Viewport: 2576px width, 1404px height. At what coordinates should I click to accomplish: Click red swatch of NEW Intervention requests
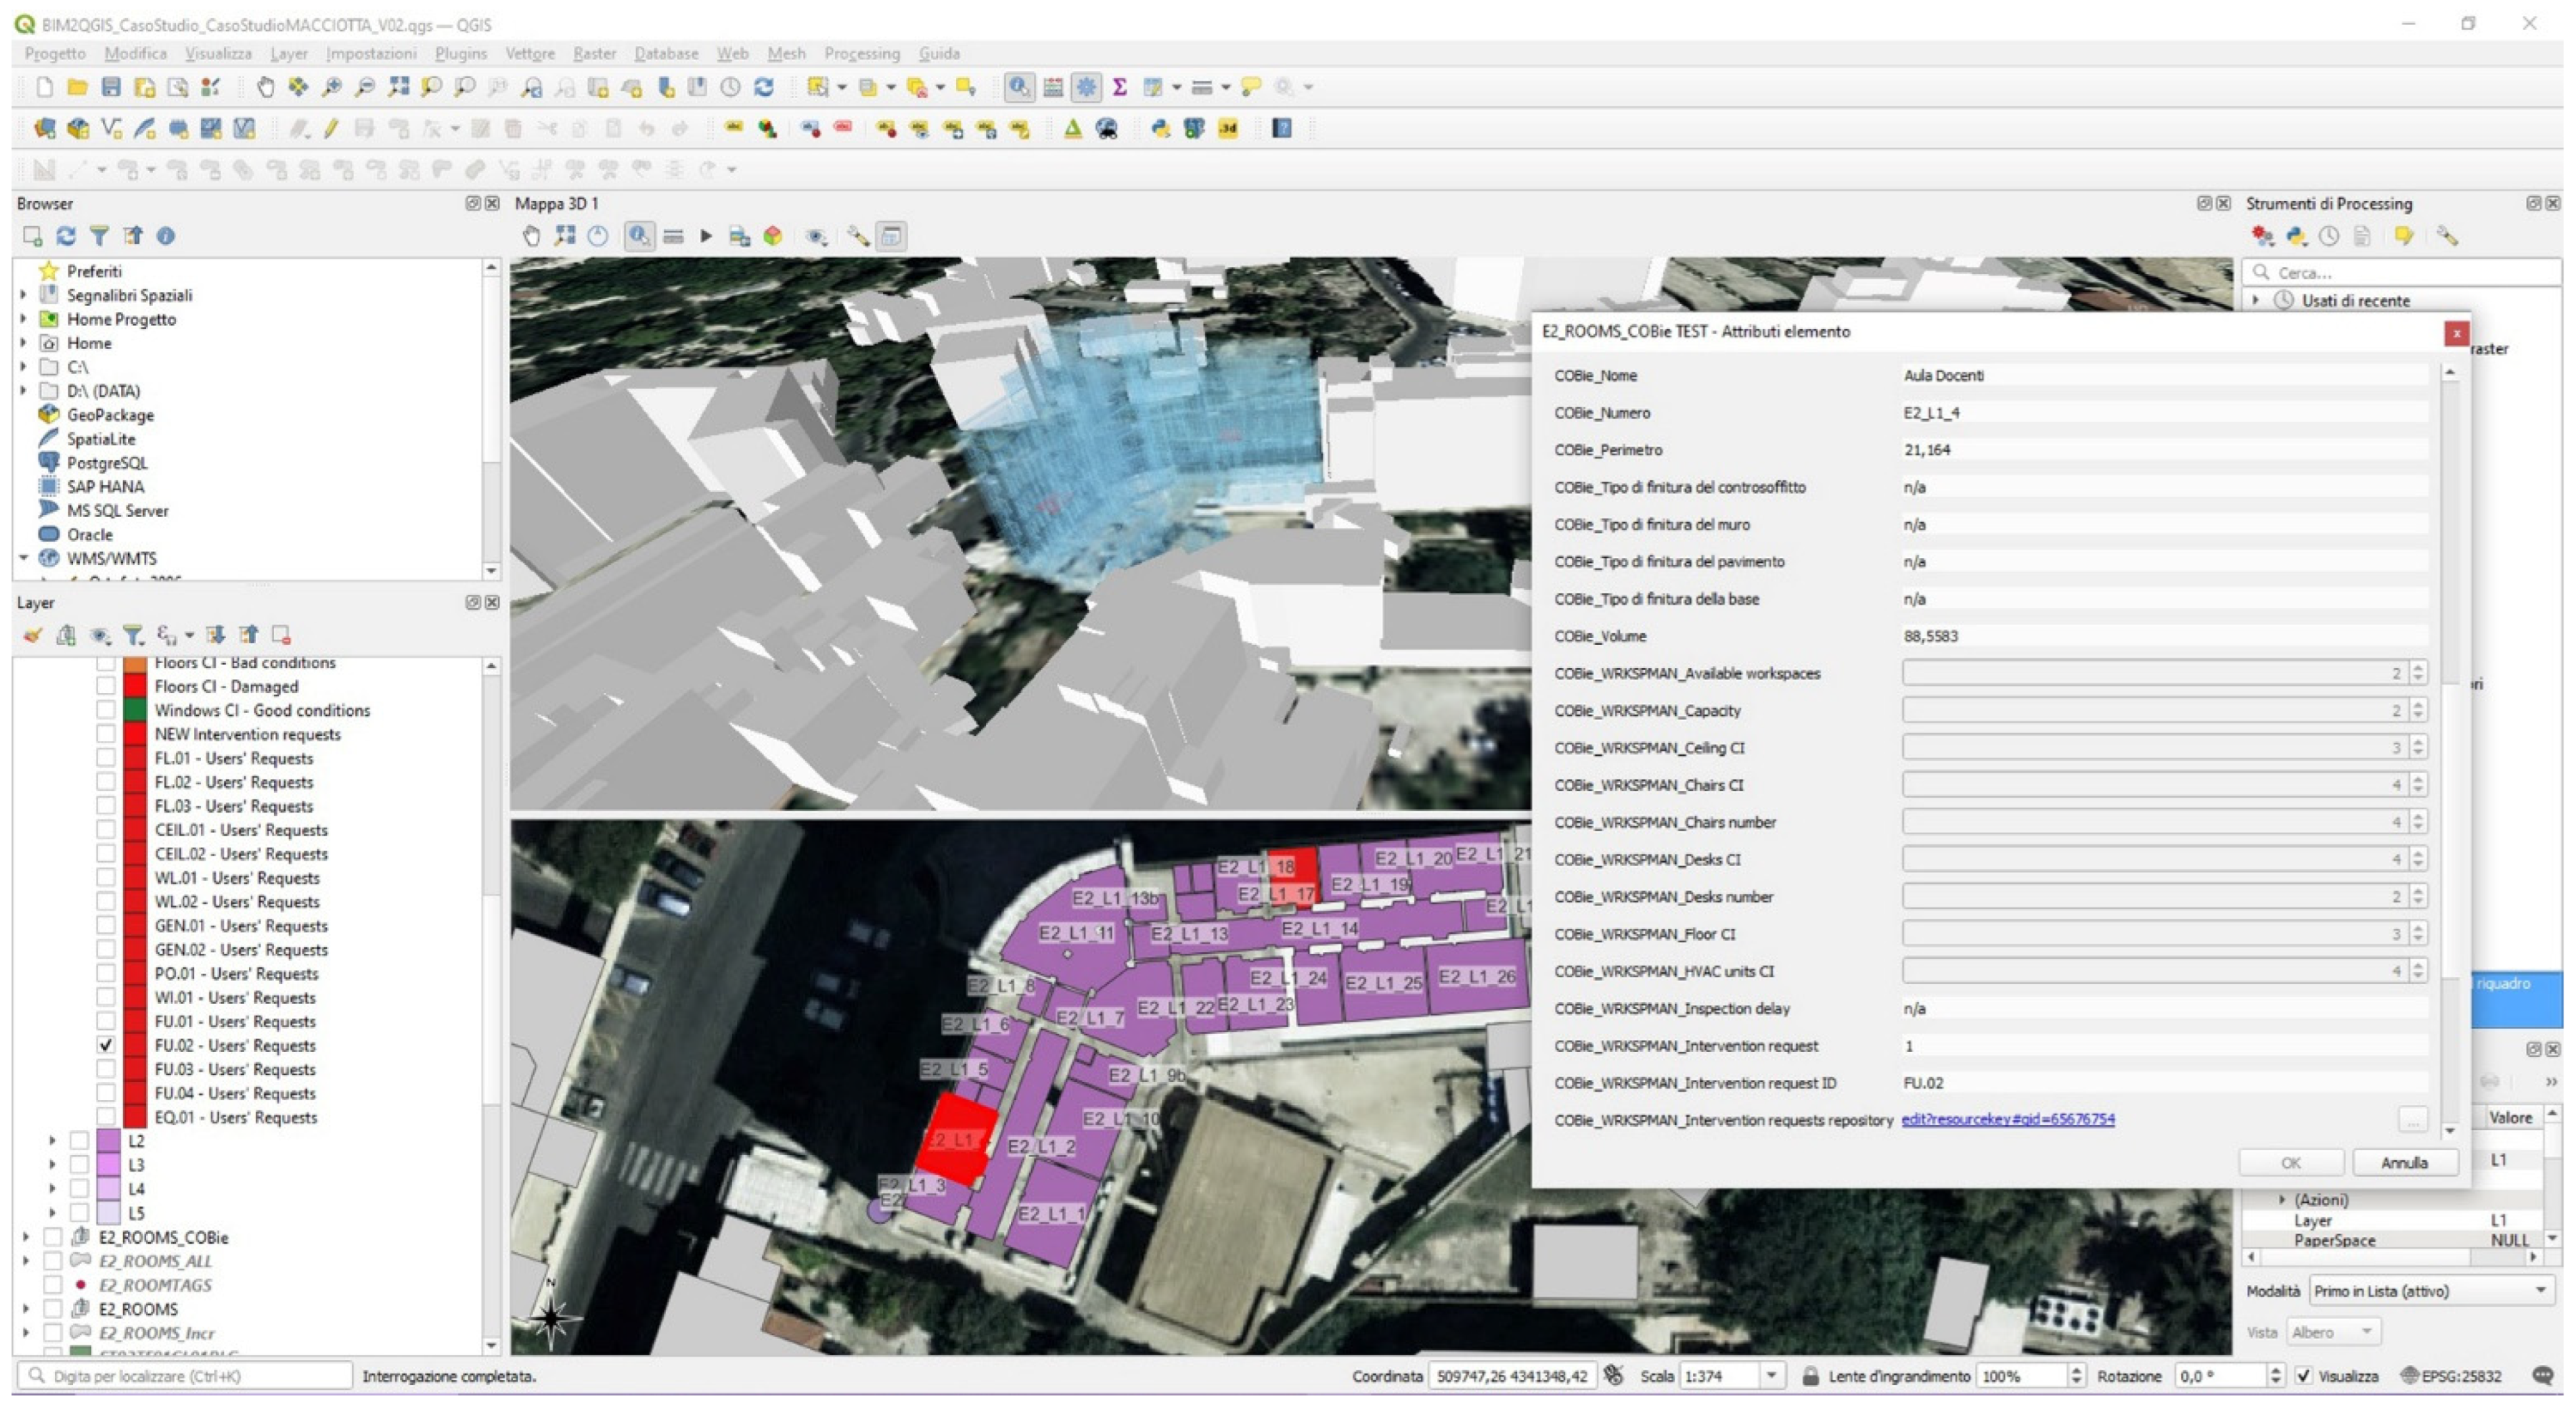point(135,734)
